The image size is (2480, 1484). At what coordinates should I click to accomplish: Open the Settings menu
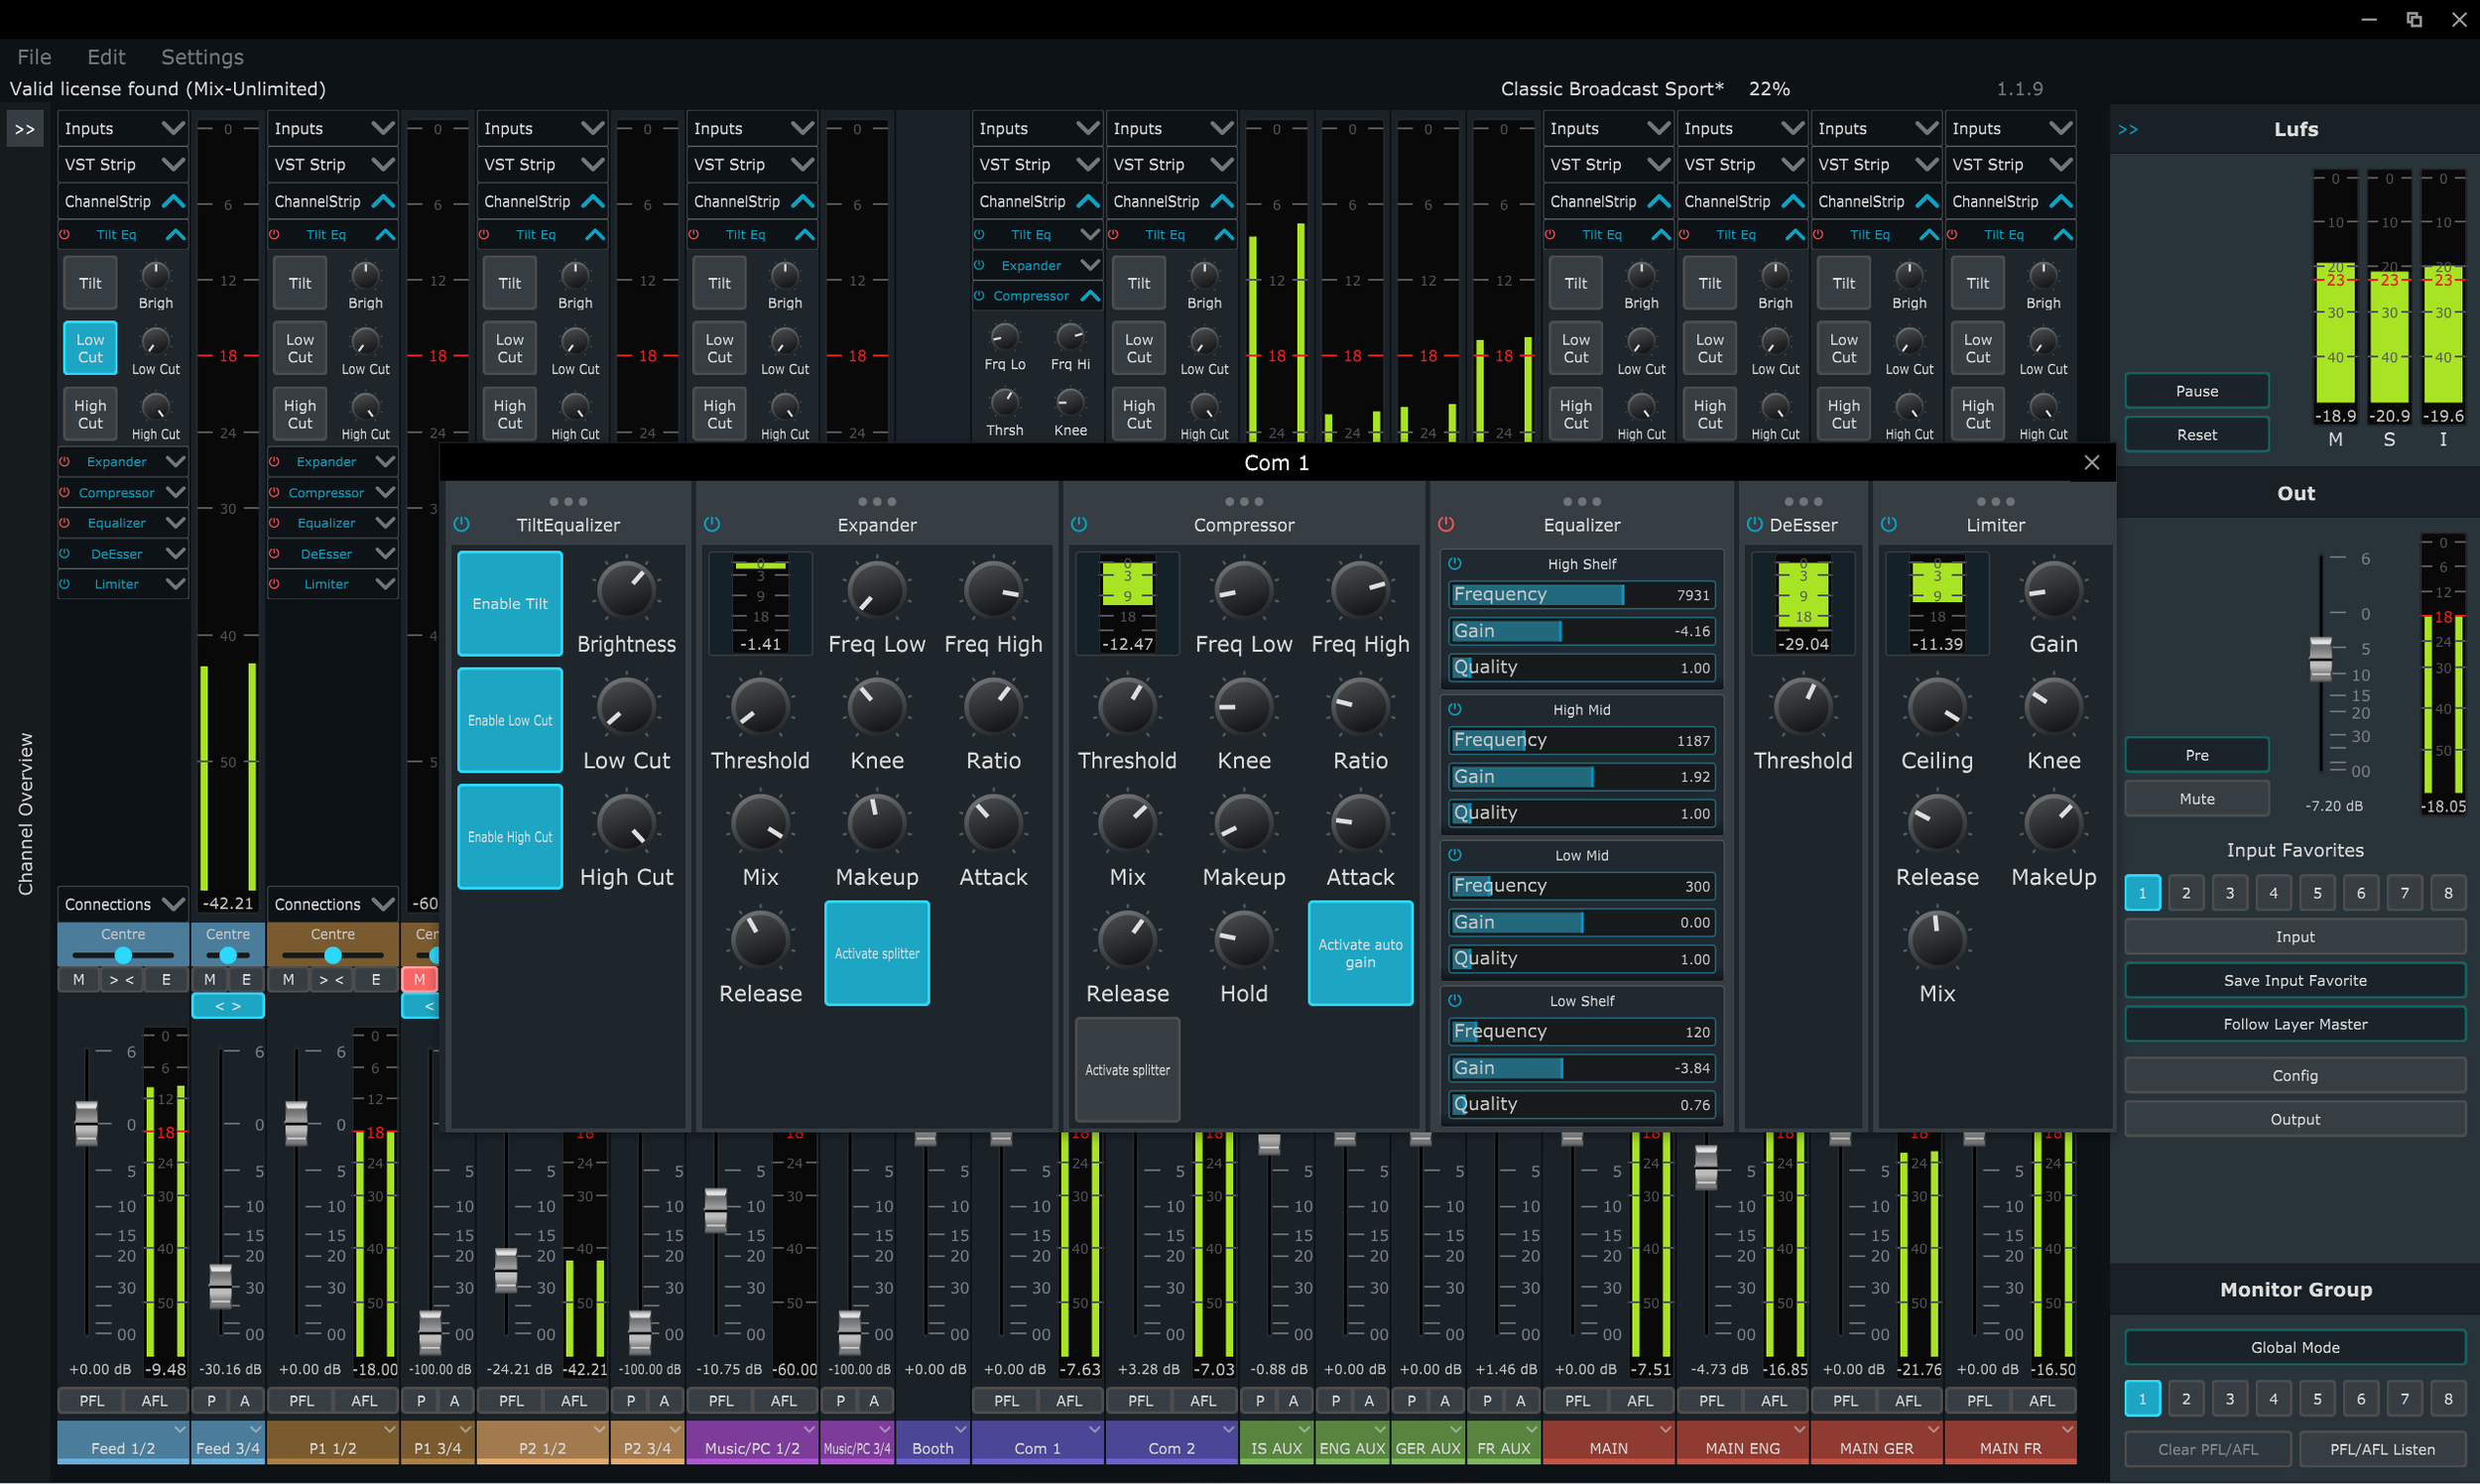point(202,57)
